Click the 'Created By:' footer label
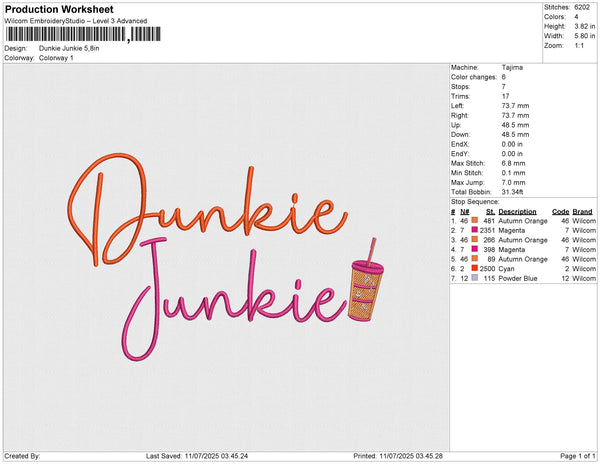600x464 pixels. pyautogui.click(x=22, y=456)
